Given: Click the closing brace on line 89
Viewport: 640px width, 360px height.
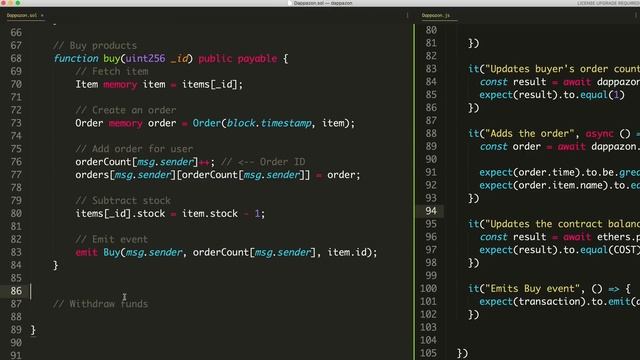Looking at the screenshot, I should pos(33,330).
